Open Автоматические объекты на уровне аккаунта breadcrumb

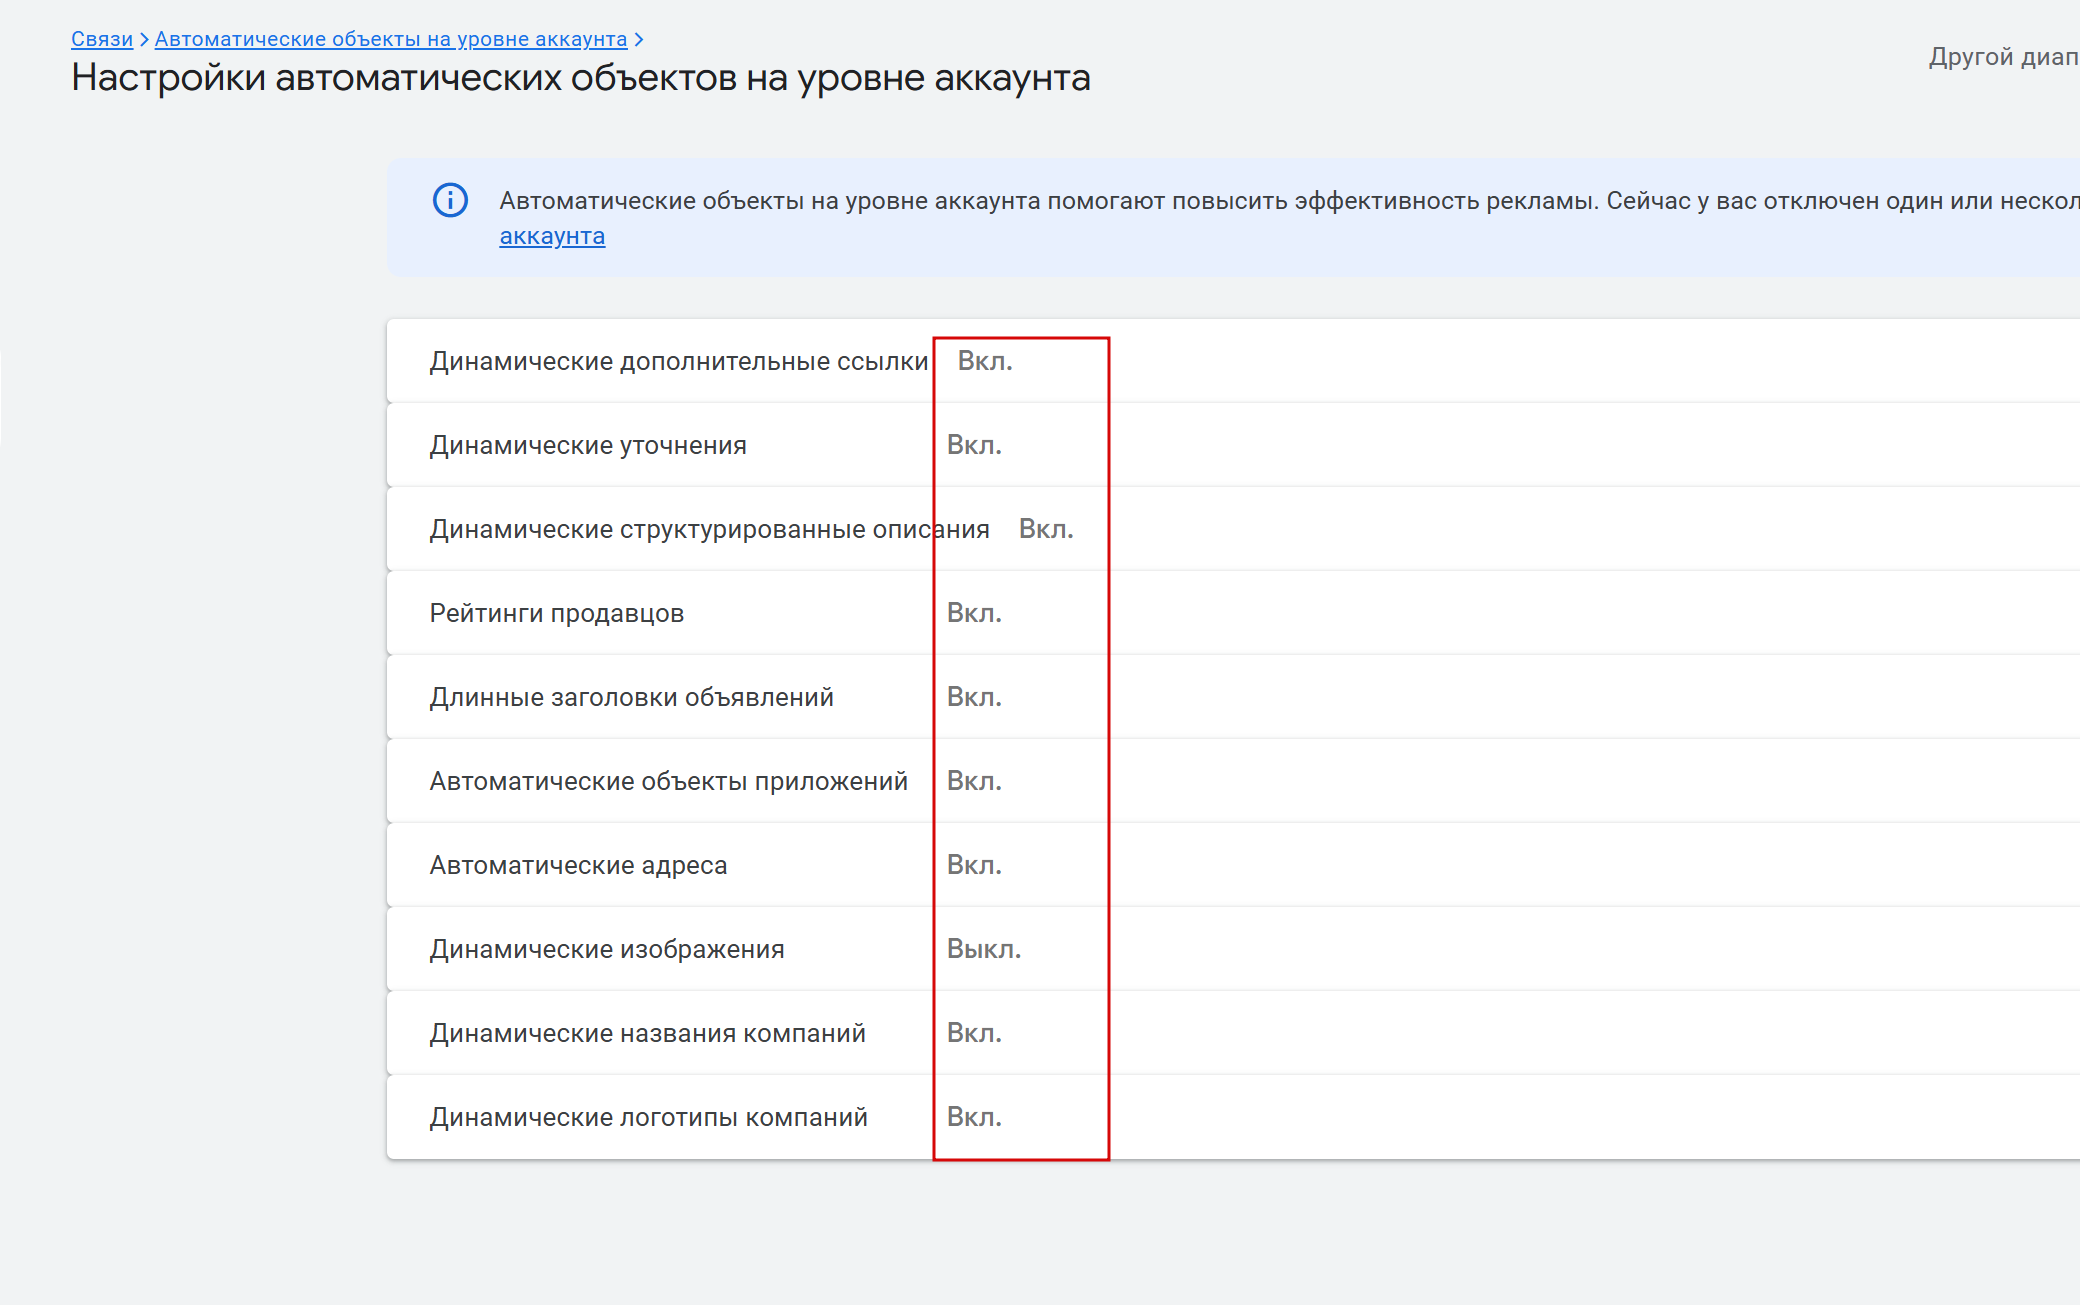(391, 39)
